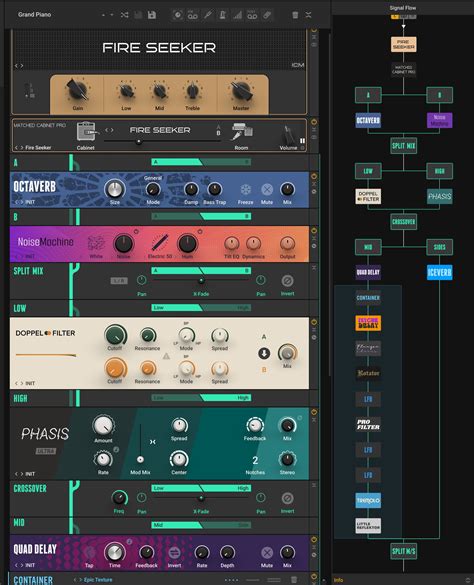This screenshot has width=474, height=585.
Task: Switch Doppel Filter to the next preset from INIT
Action: click(x=22, y=383)
